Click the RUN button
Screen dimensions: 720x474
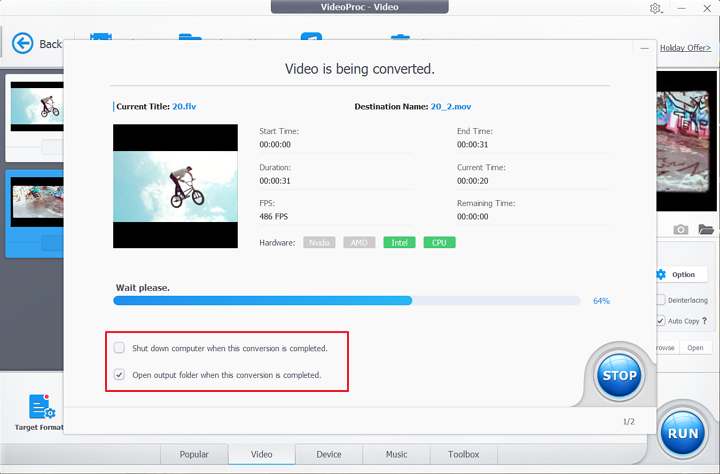[683, 433]
